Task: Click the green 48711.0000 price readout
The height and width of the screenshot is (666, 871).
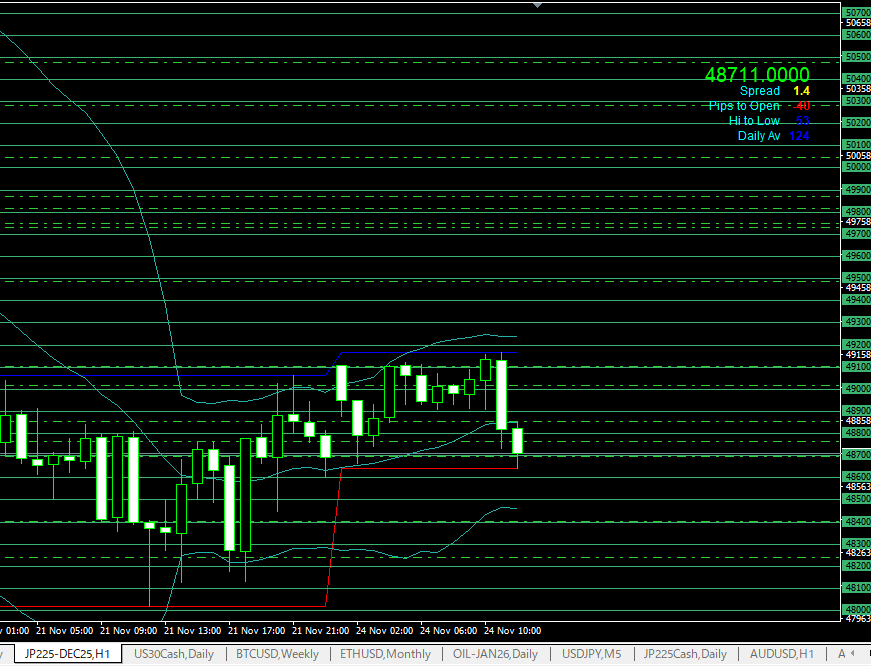Action: click(756, 75)
